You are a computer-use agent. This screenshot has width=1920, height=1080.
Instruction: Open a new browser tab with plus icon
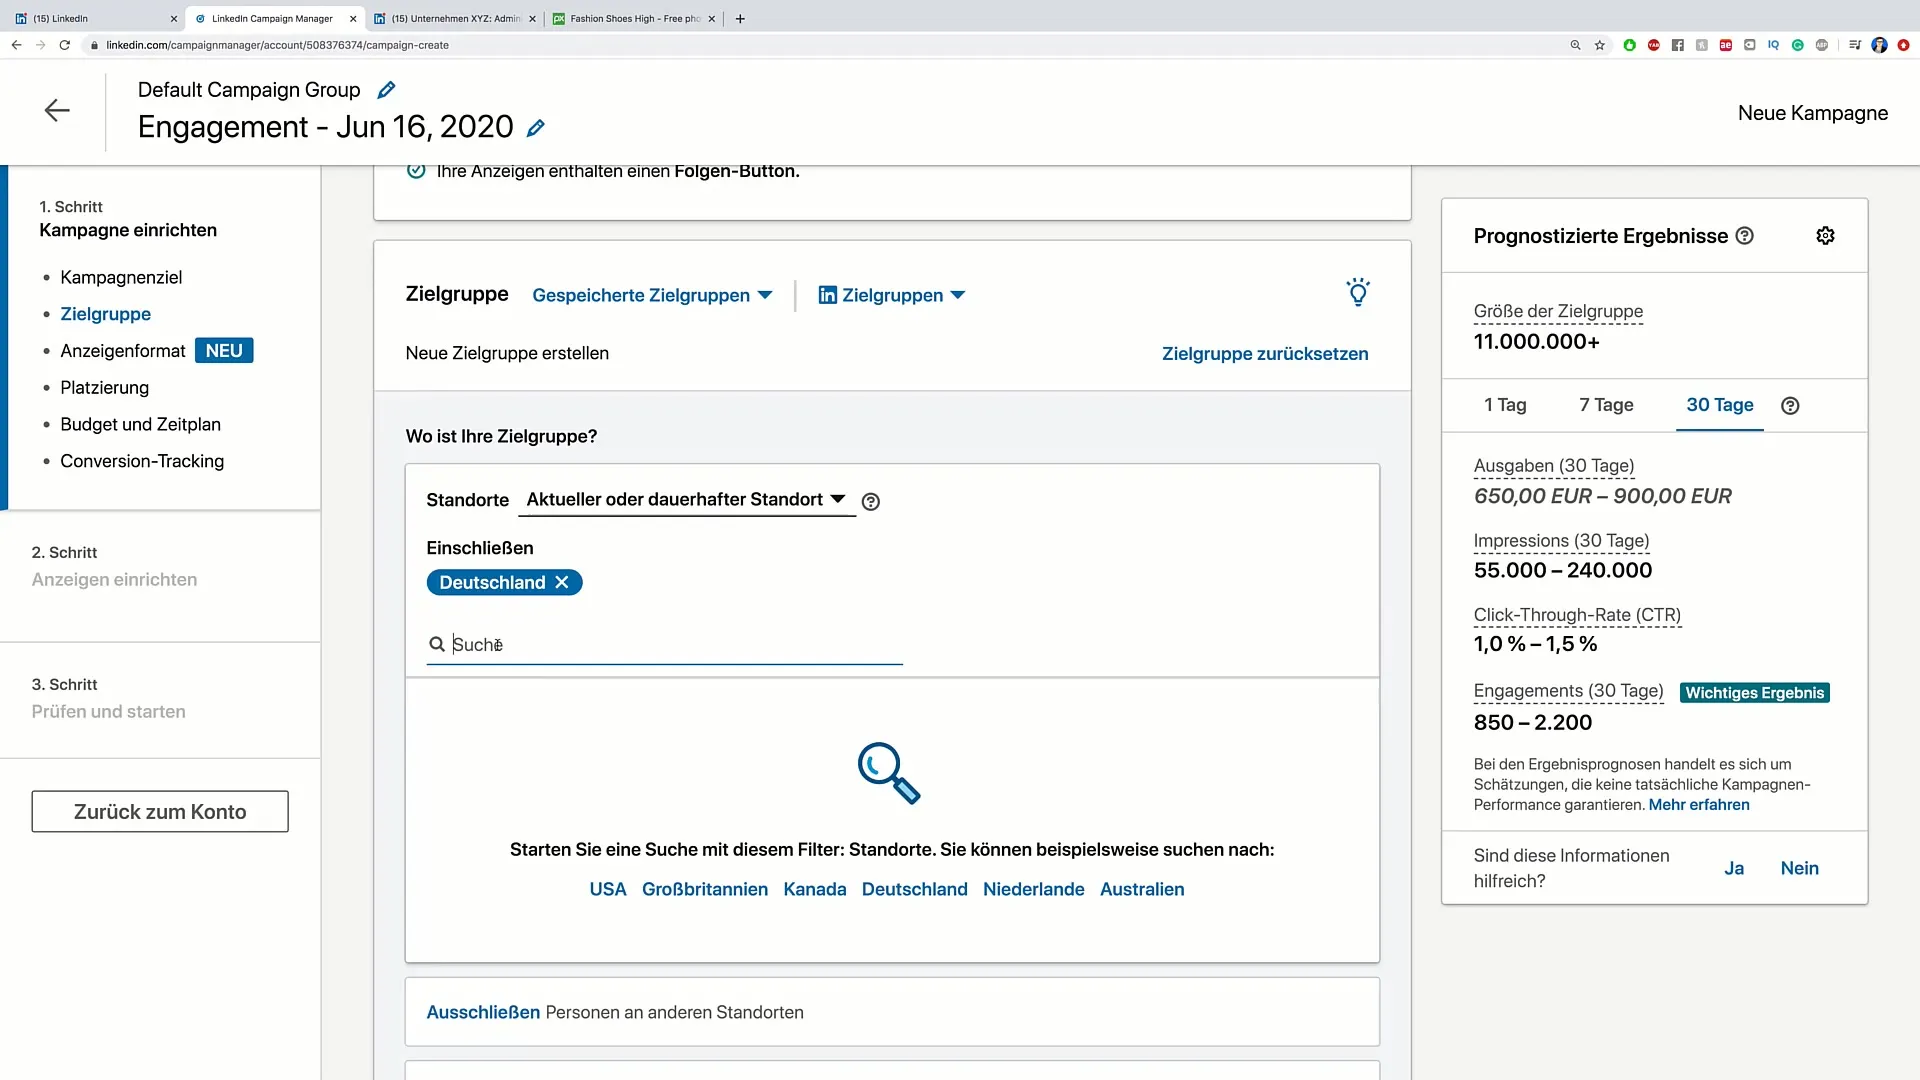(x=740, y=18)
